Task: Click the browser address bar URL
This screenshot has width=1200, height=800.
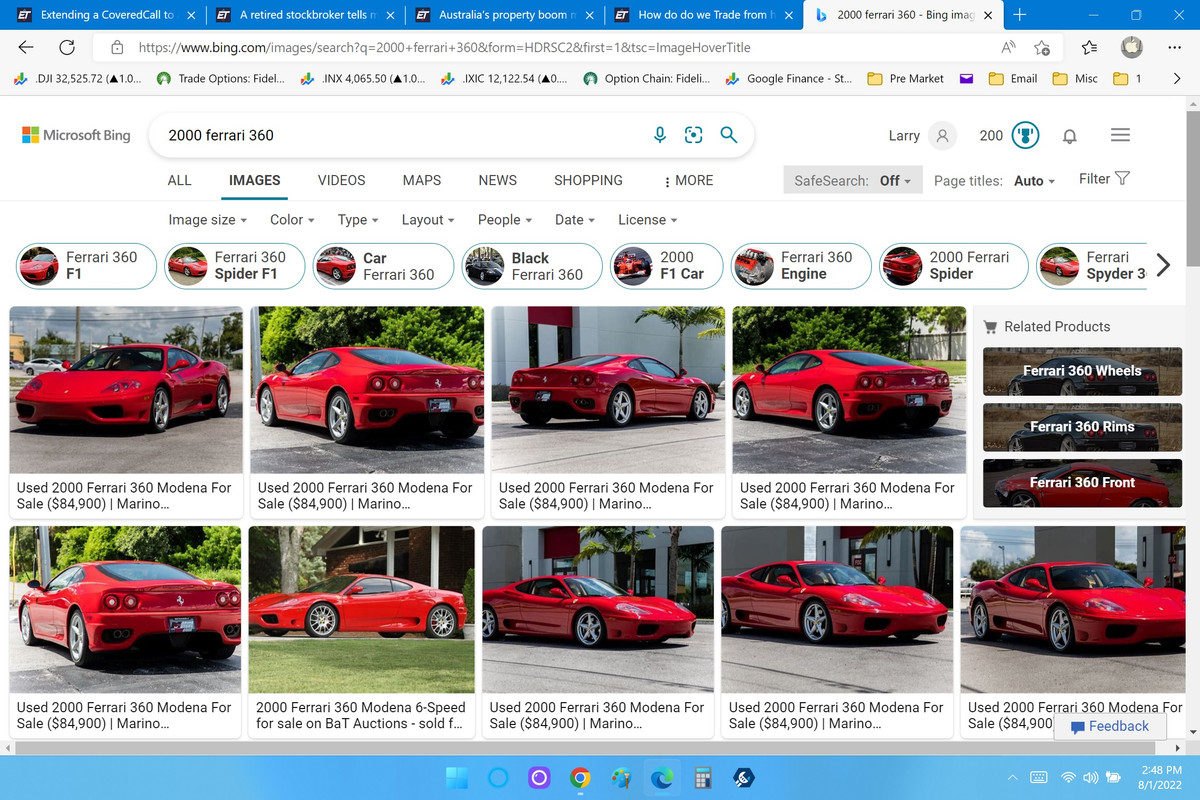Action: click(x=444, y=47)
